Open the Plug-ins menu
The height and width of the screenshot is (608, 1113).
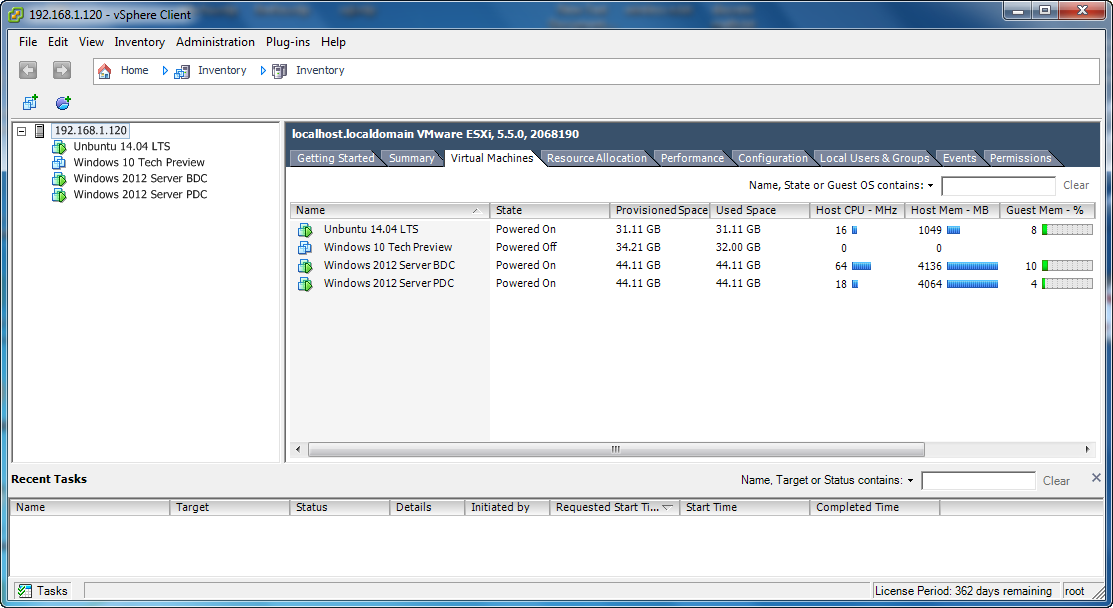(x=288, y=42)
